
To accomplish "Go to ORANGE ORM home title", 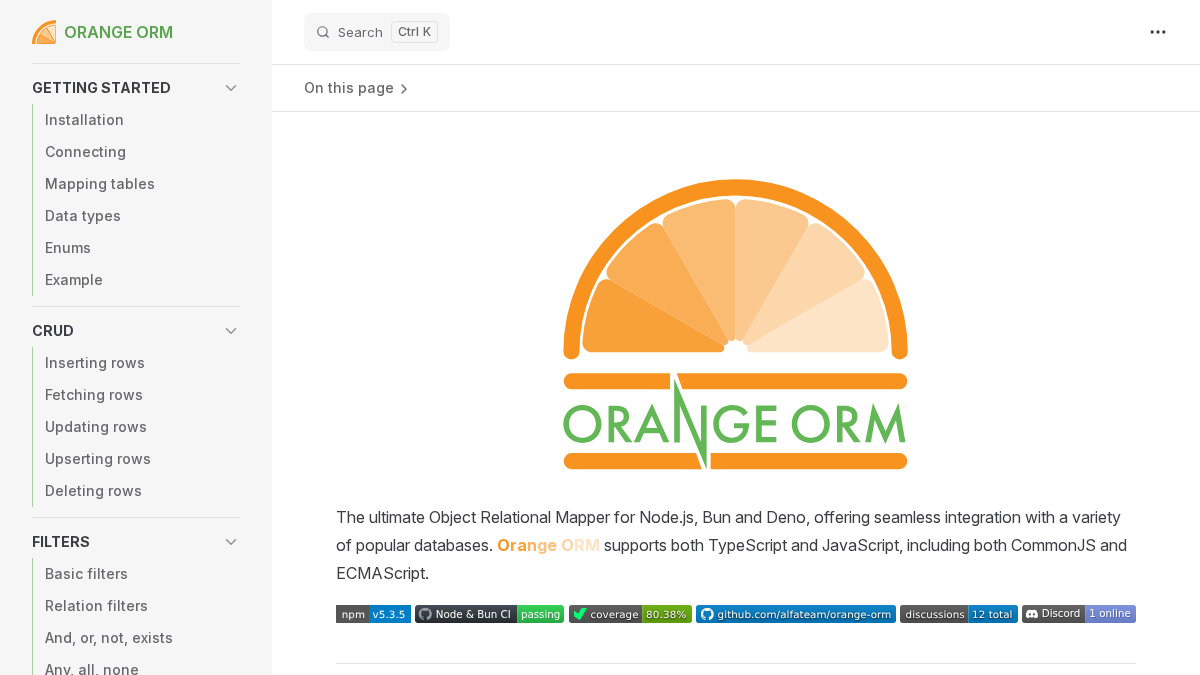I will tap(118, 32).
